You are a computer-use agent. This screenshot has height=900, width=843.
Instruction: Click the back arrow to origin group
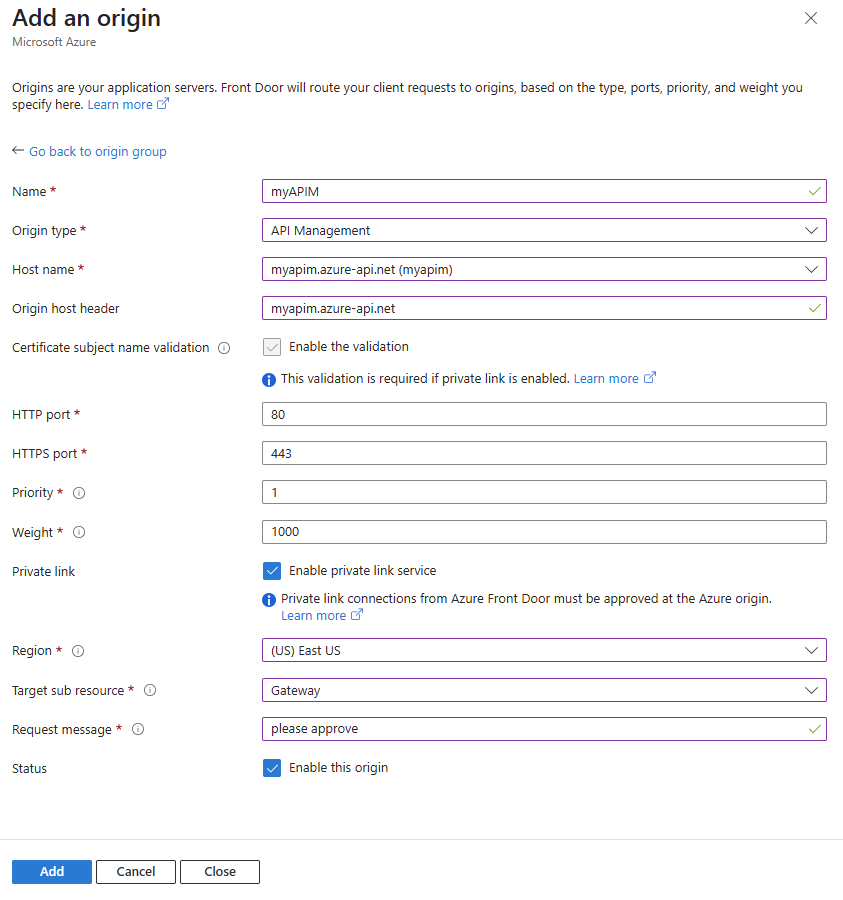pos(18,151)
